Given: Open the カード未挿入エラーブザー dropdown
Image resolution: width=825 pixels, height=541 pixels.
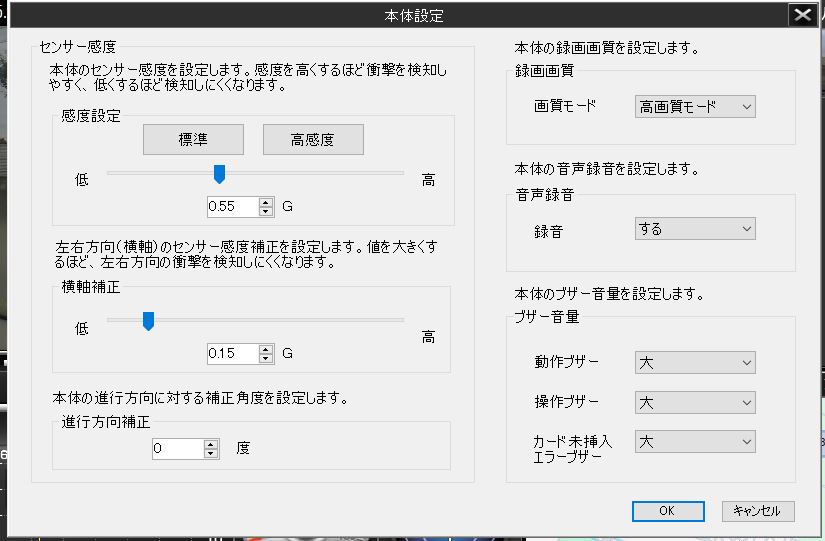Looking at the screenshot, I should [695, 441].
